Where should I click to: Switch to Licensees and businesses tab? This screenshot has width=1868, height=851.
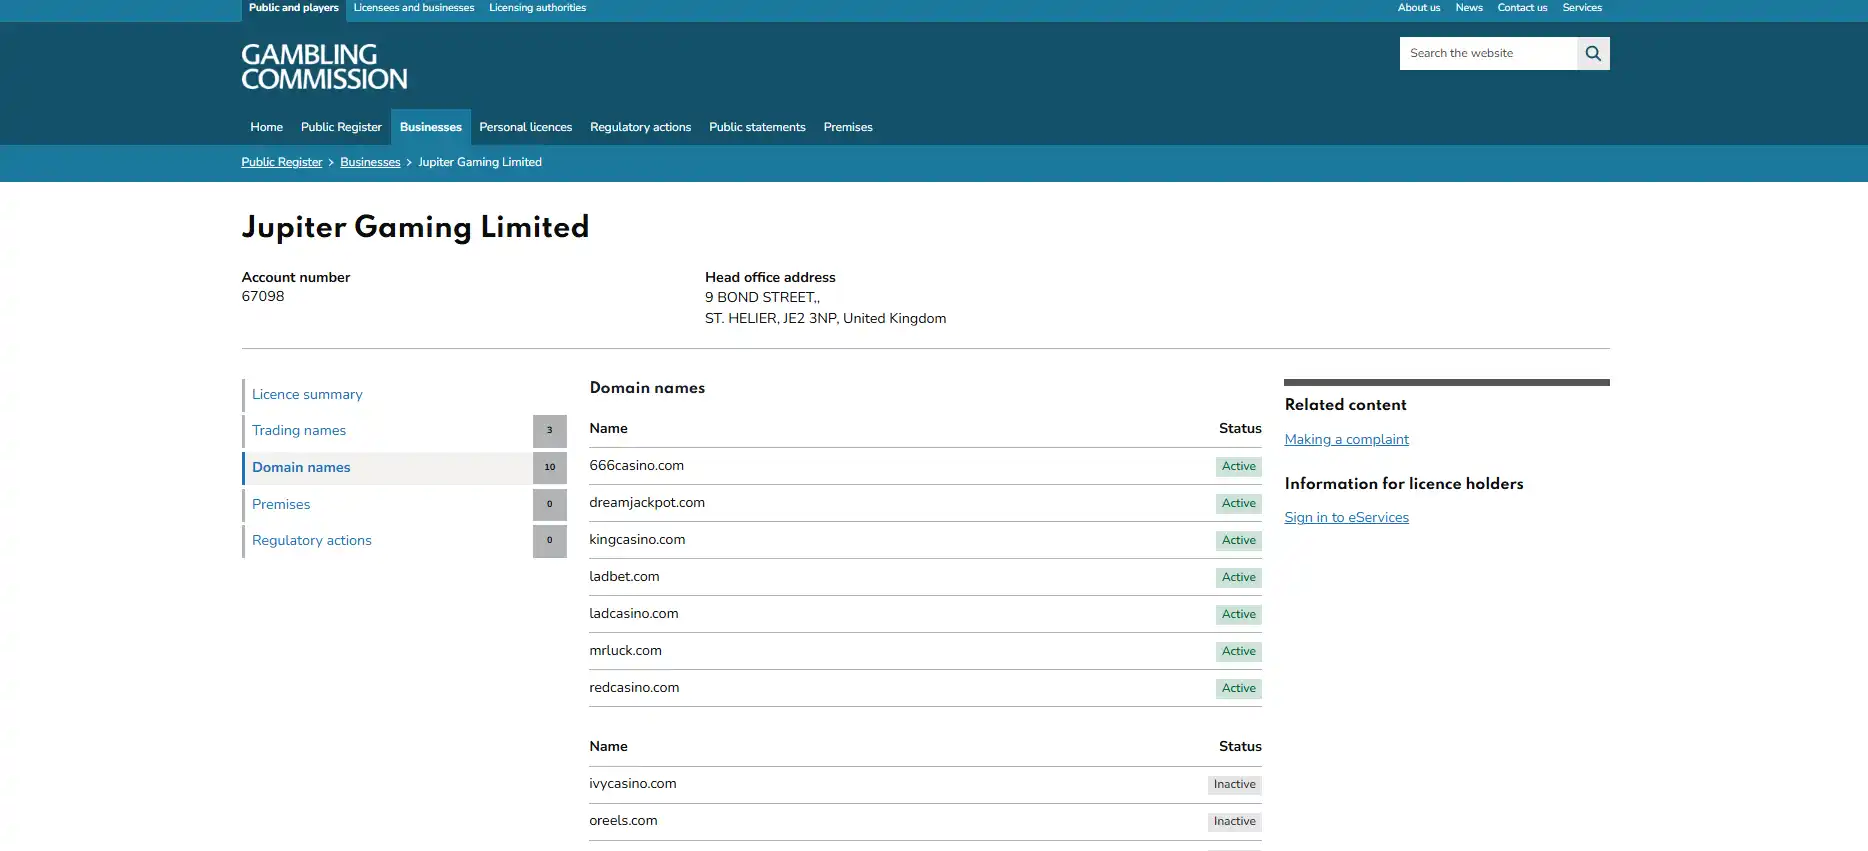point(414,8)
